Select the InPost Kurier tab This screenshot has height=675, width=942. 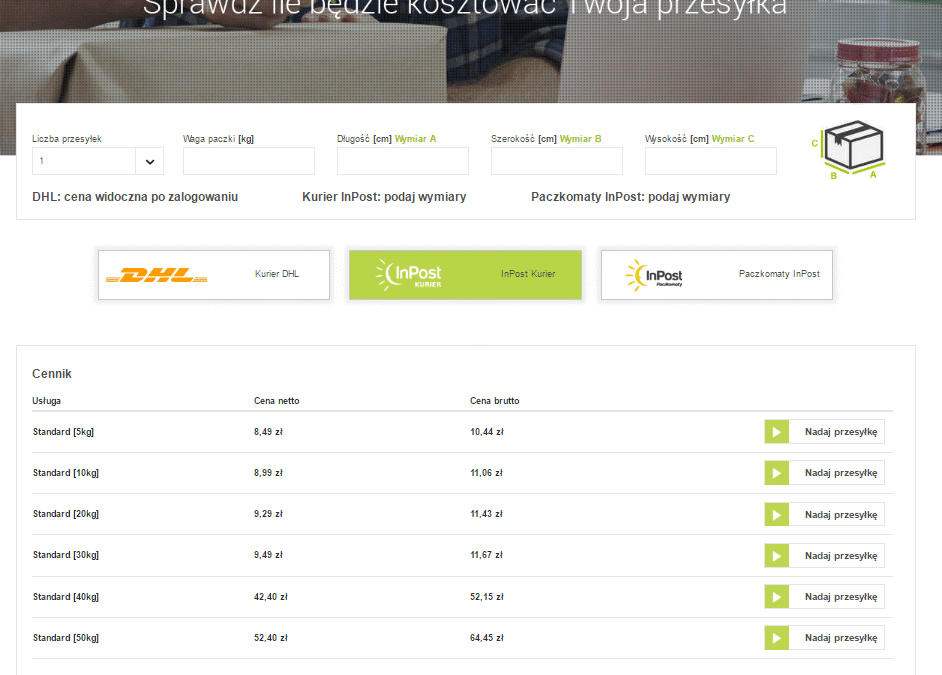466,275
